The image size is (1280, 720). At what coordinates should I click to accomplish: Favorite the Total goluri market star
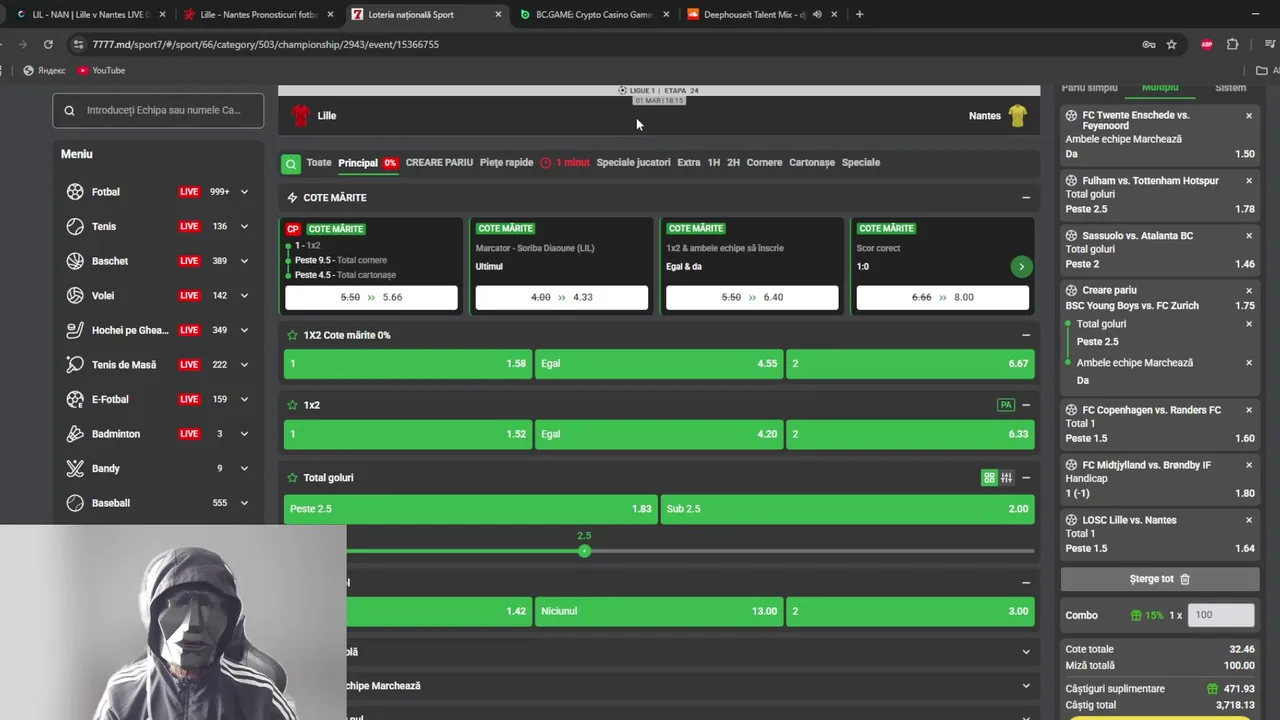coord(292,478)
